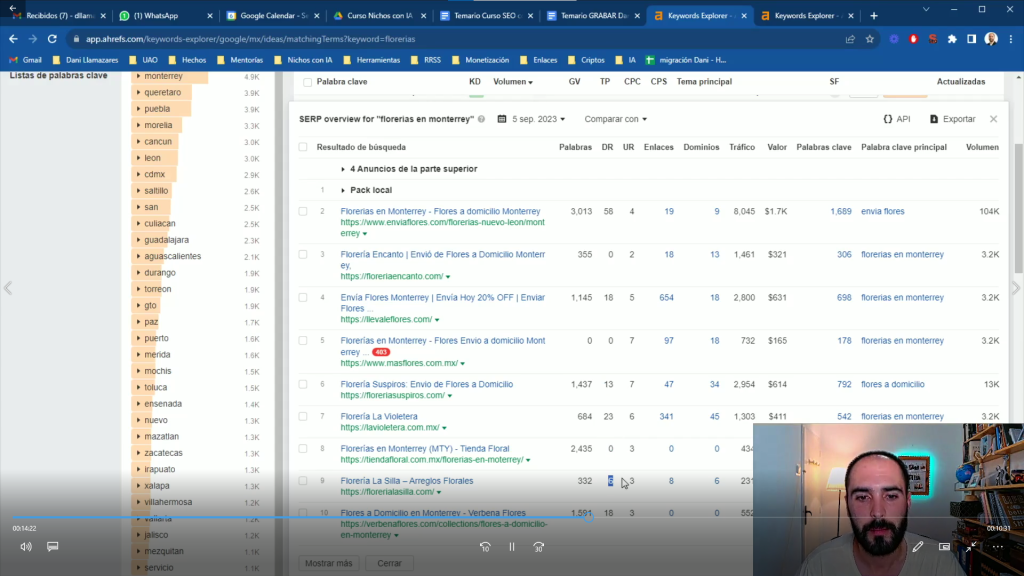
Task: Open the Chrome profile avatar
Action: click(991, 39)
